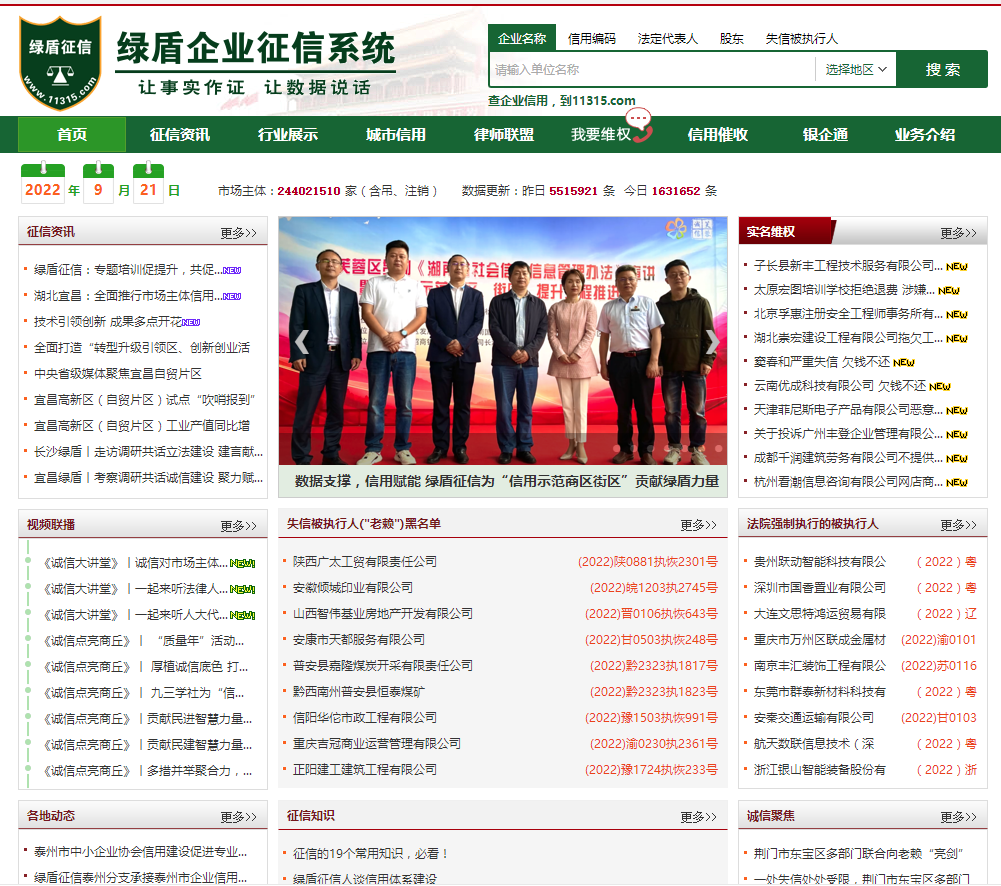This screenshot has width=1001, height=886.
Task: Click the year 2022 calendar badge
Action: [x=43, y=184]
